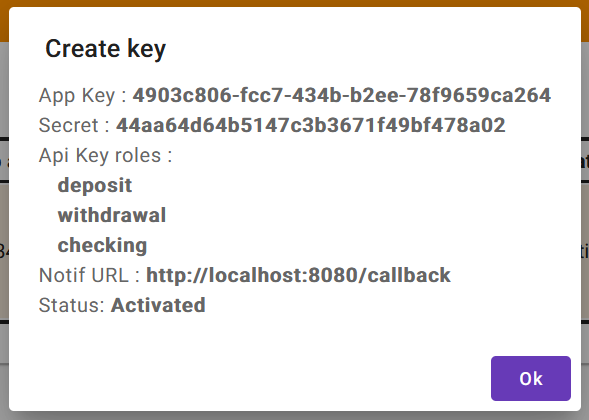Confirm the dialog with the Ok button
The width and height of the screenshot is (589, 420).
coord(530,378)
